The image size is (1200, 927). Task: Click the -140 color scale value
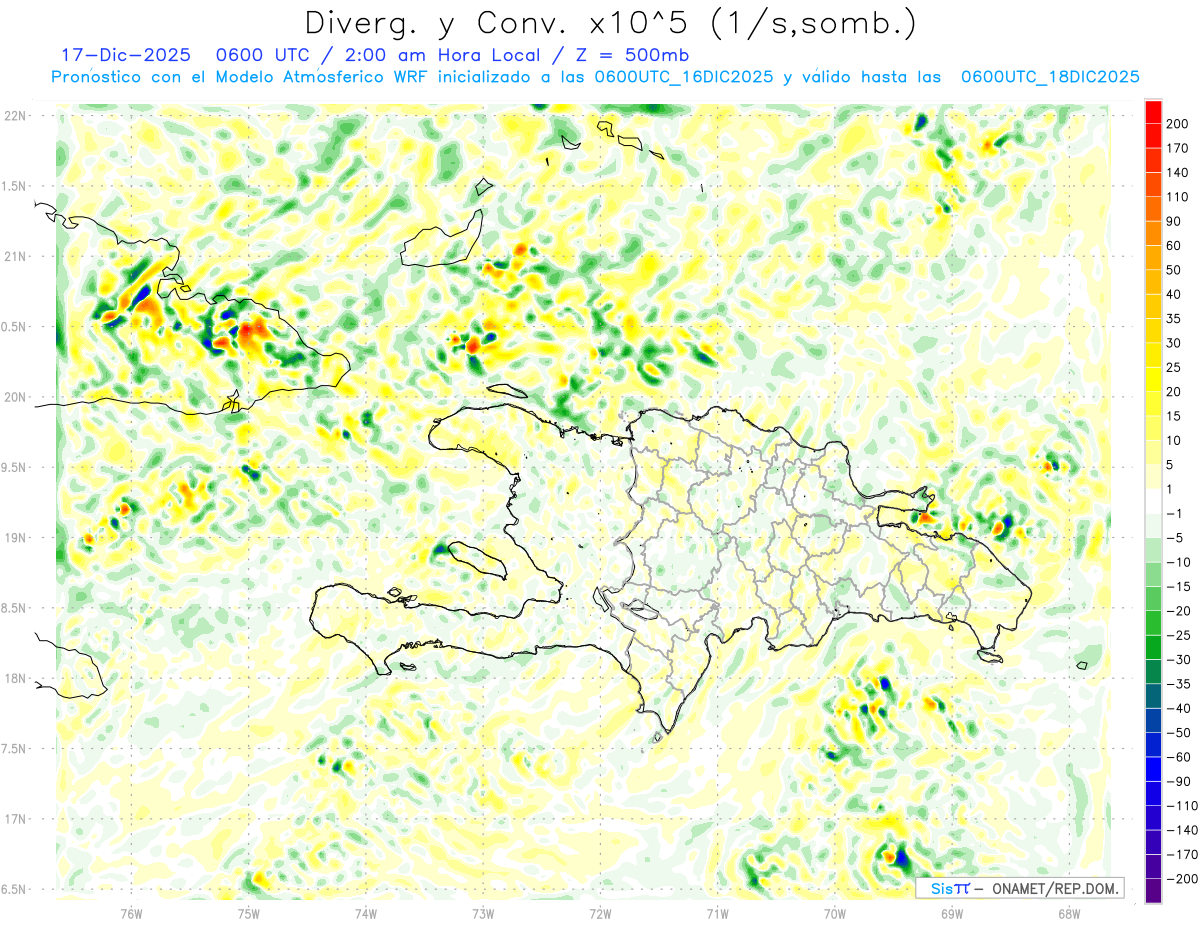tap(1184, 830)
